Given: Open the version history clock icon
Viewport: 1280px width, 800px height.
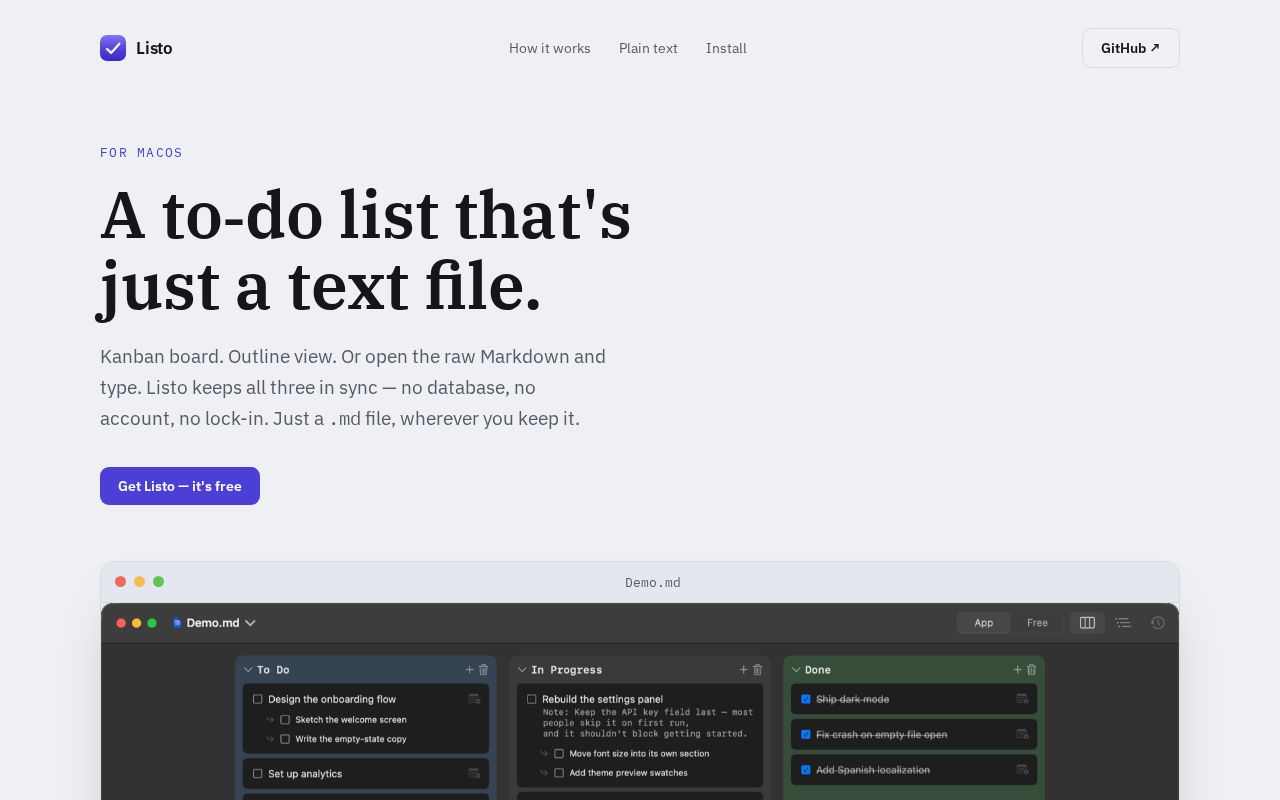Looking at the screenshot, I should pos(1158,623).
